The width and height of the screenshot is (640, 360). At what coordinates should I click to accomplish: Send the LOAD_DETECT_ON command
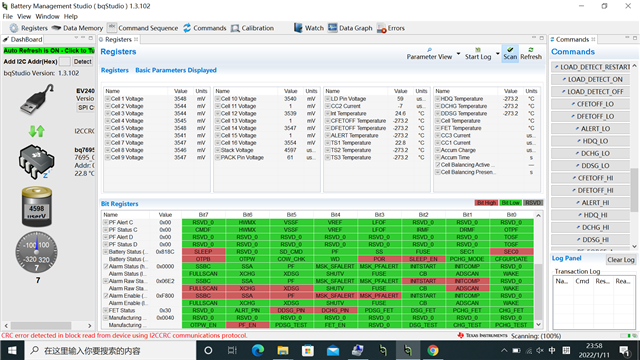coord(592,79)
